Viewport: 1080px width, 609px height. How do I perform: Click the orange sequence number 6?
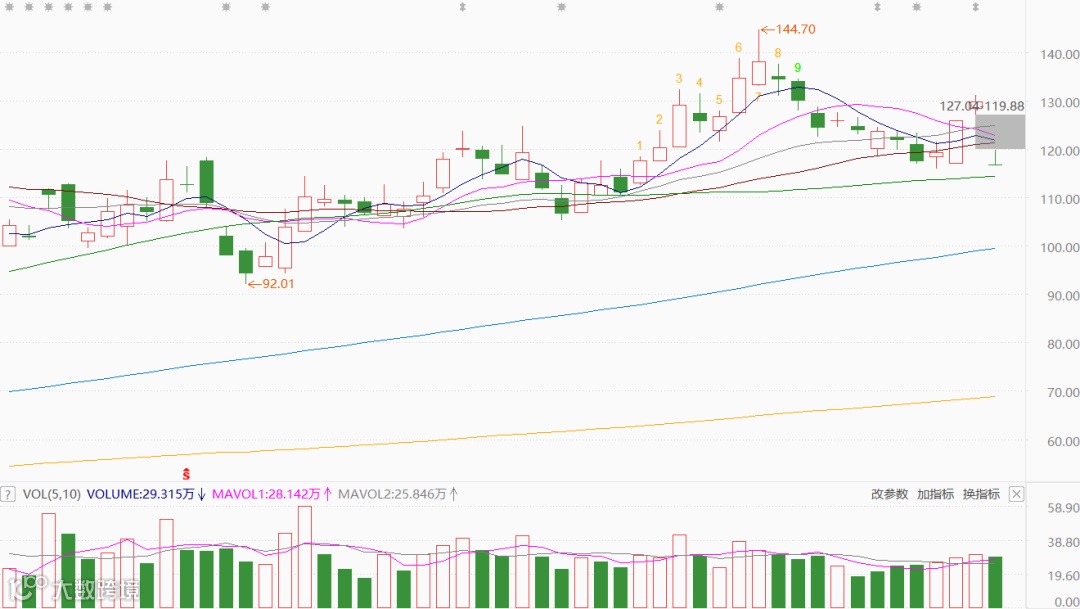[x=738, y=48]
